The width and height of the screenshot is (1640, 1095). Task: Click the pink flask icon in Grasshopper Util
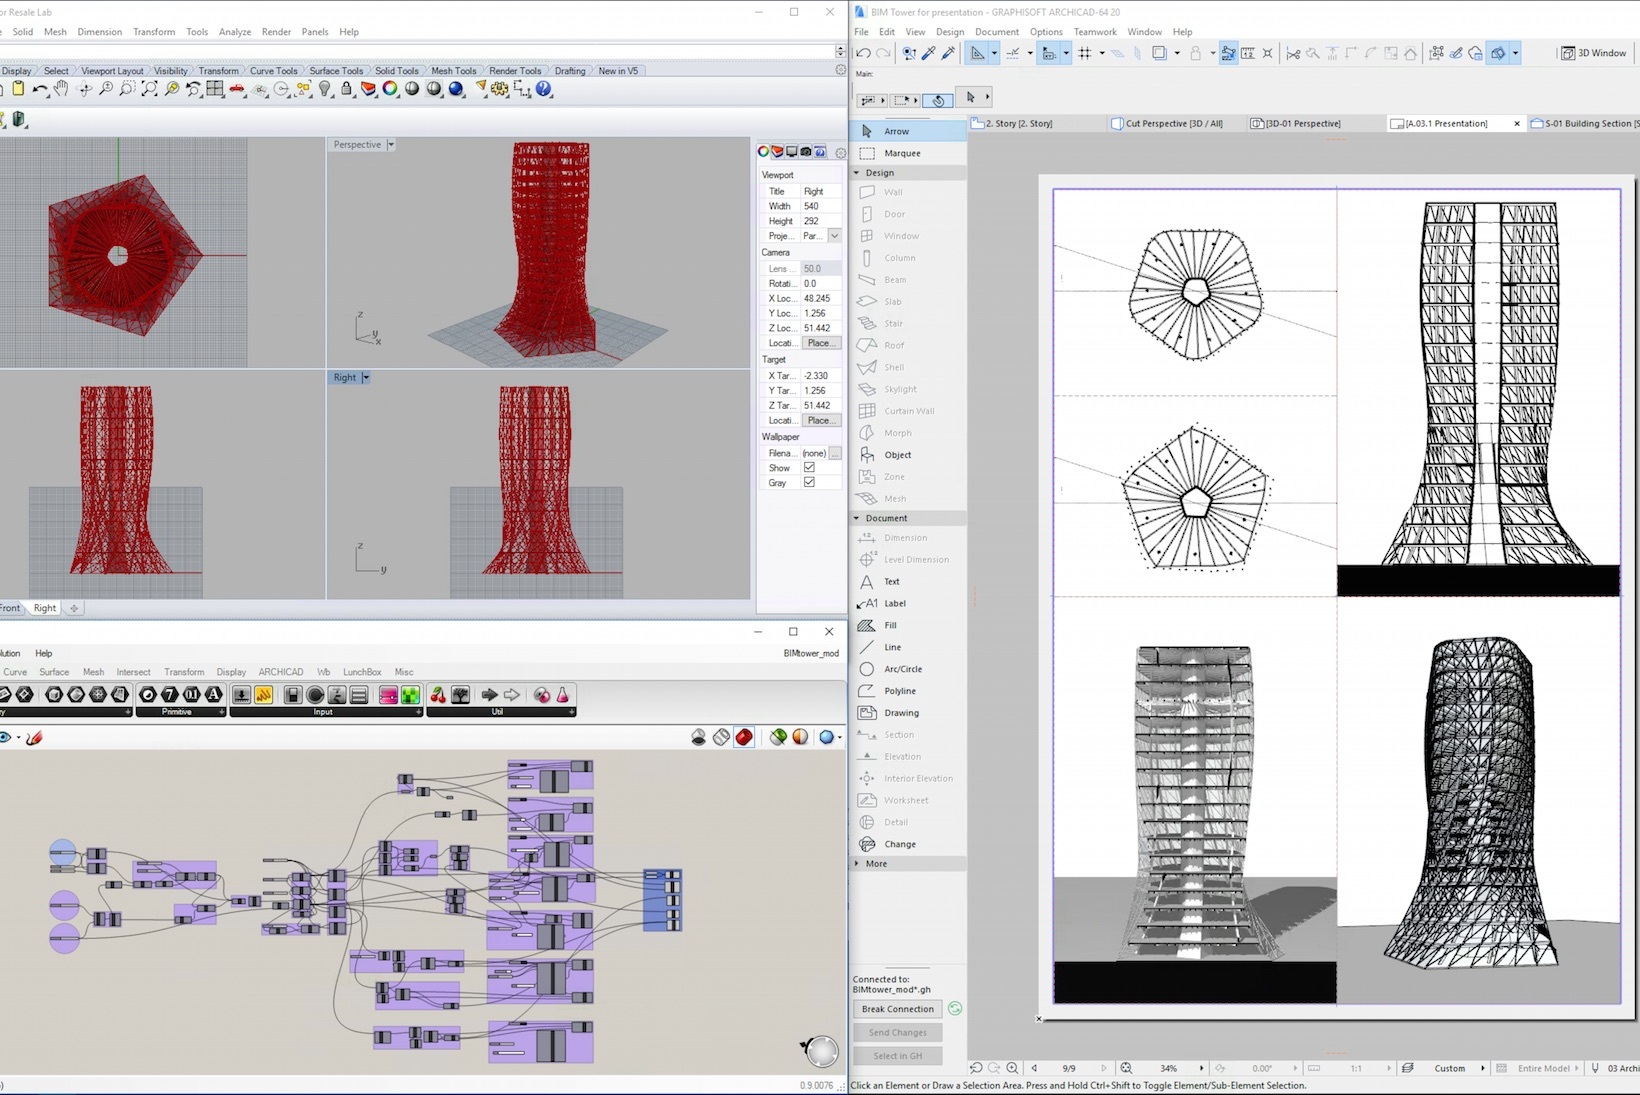click(x=562, y=695)
